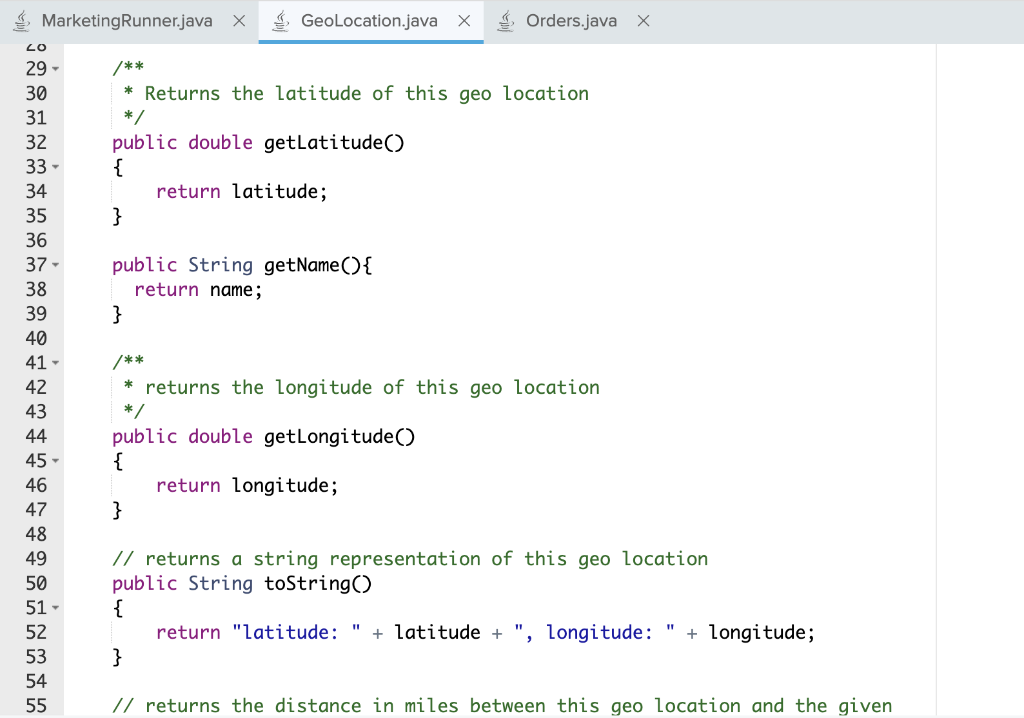Click the Java icon on GeoLocation.java tab
This screenshot has width=1024, height=718.
point(281,21)
